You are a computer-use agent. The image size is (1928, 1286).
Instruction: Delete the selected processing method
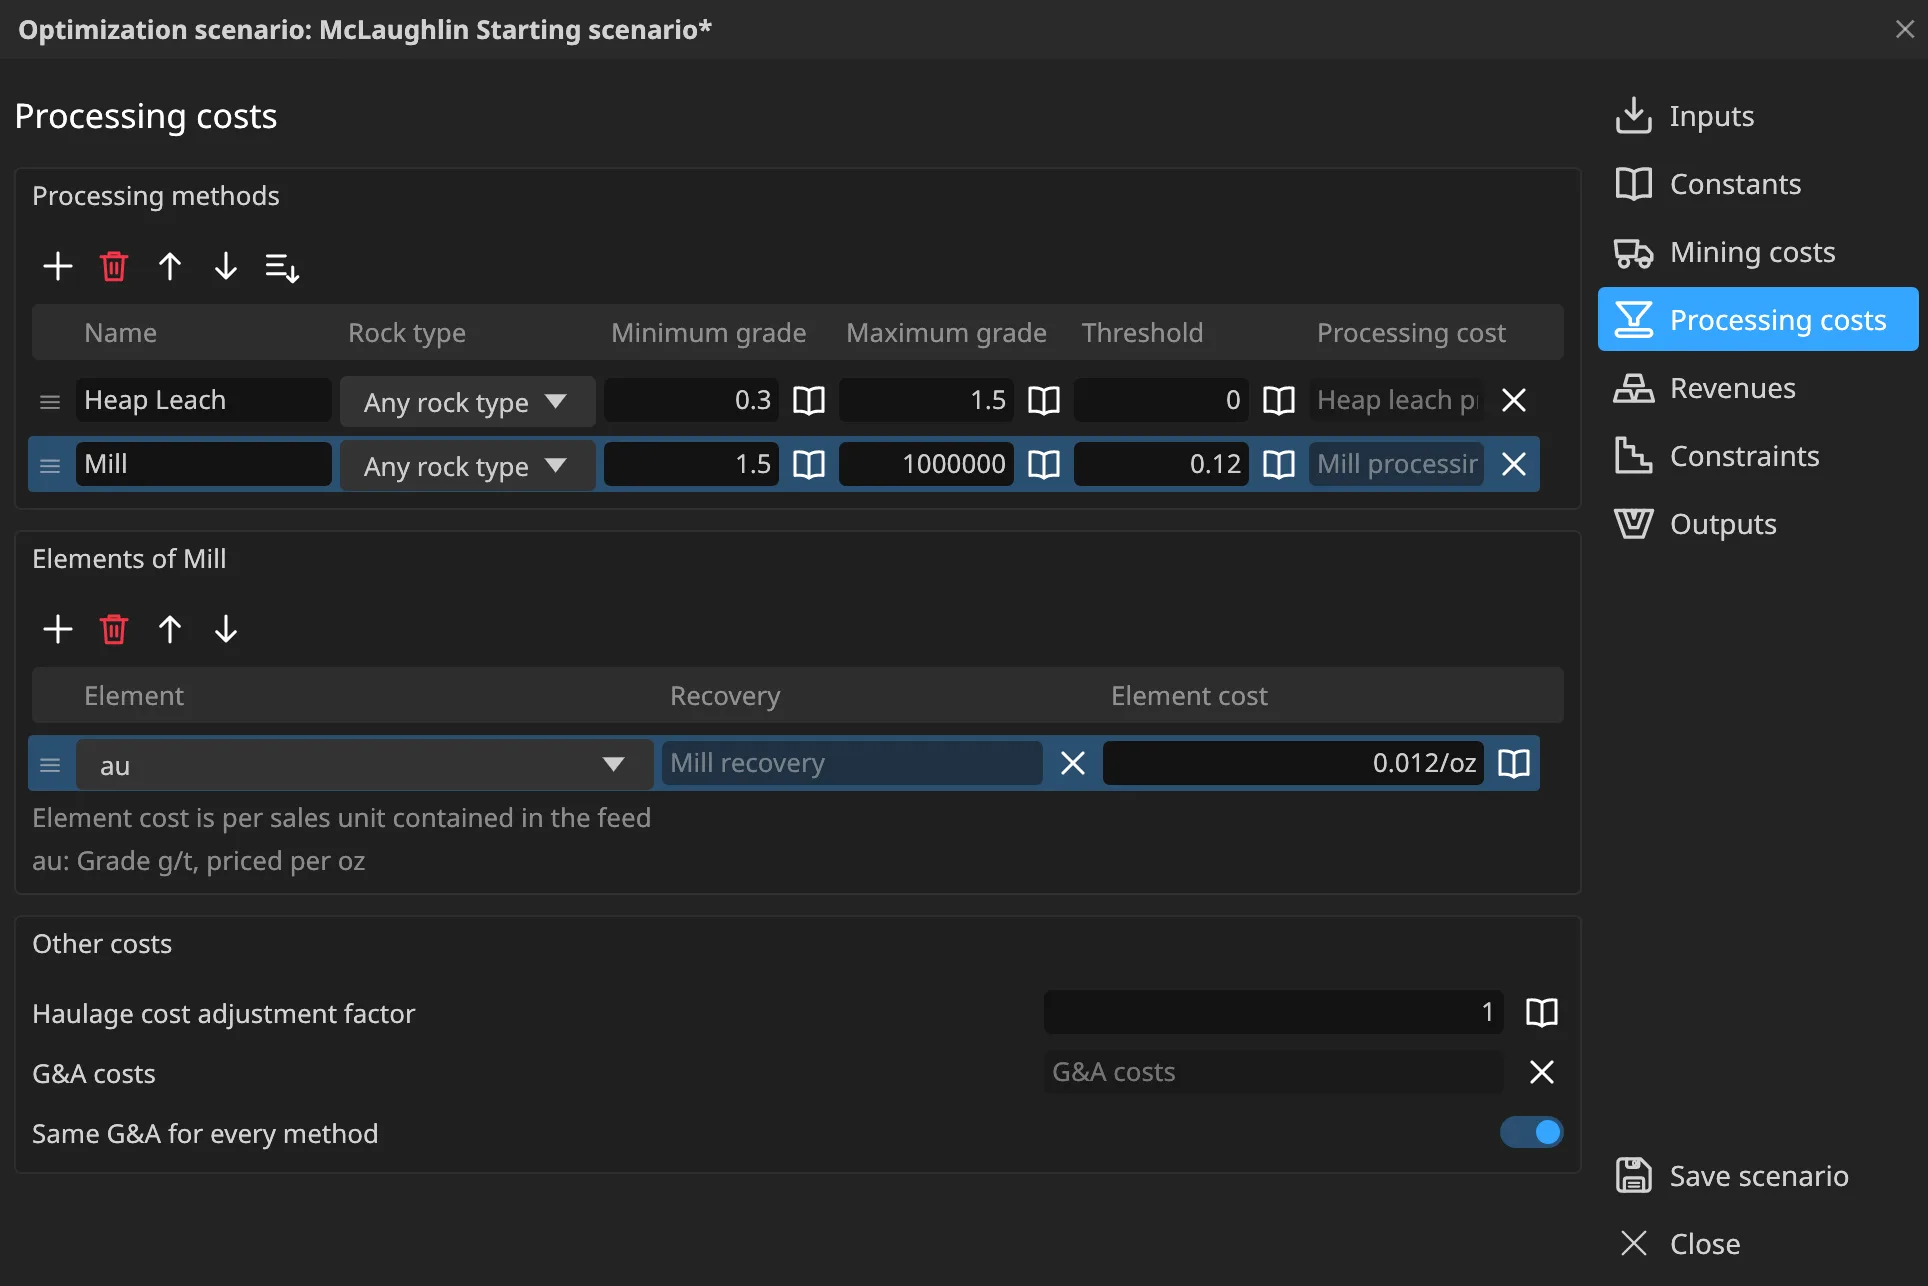coord(114,266)
